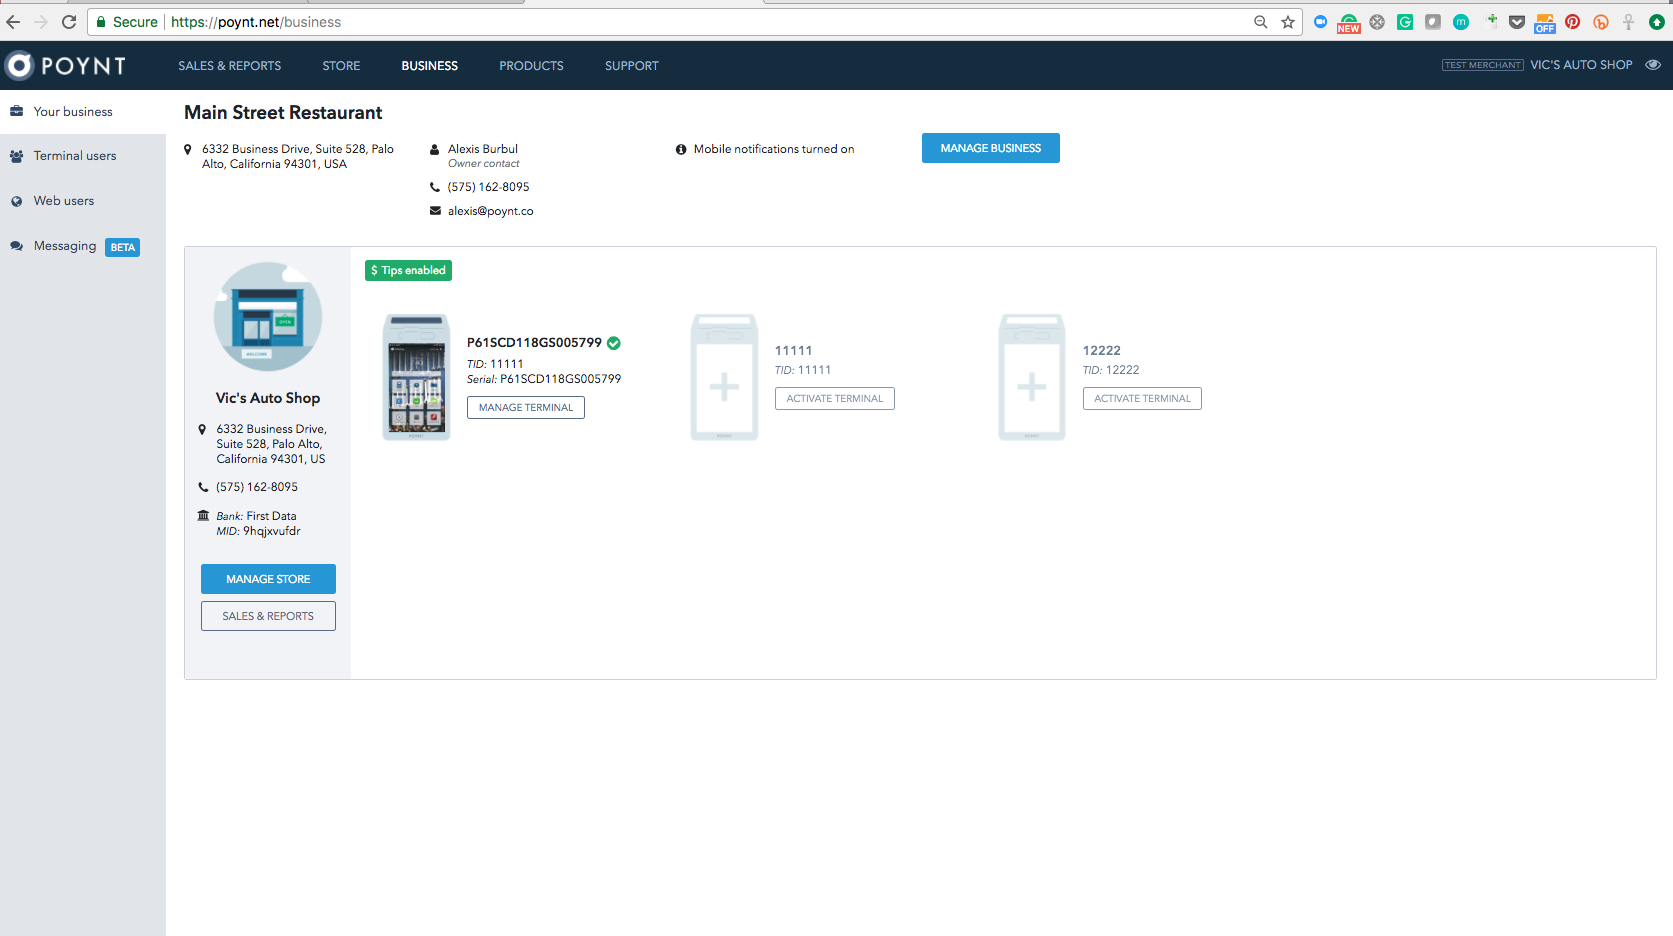Click the OFF-badged browser extension icon

pyautogui.click(x=1545, y=23)
